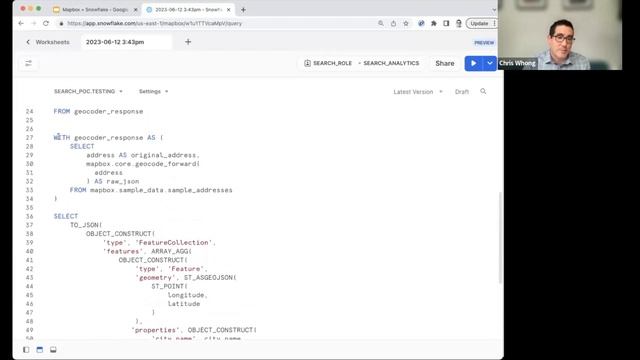Open search in worksheet magnifier icon
This screenshot has height=360, width=640.
[483, 91]
